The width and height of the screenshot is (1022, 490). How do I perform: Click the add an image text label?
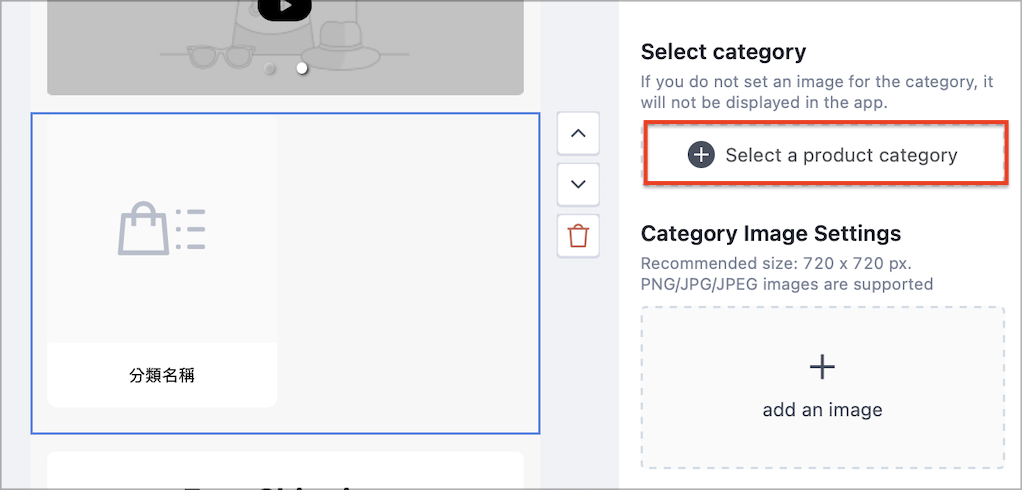(822, 410)
